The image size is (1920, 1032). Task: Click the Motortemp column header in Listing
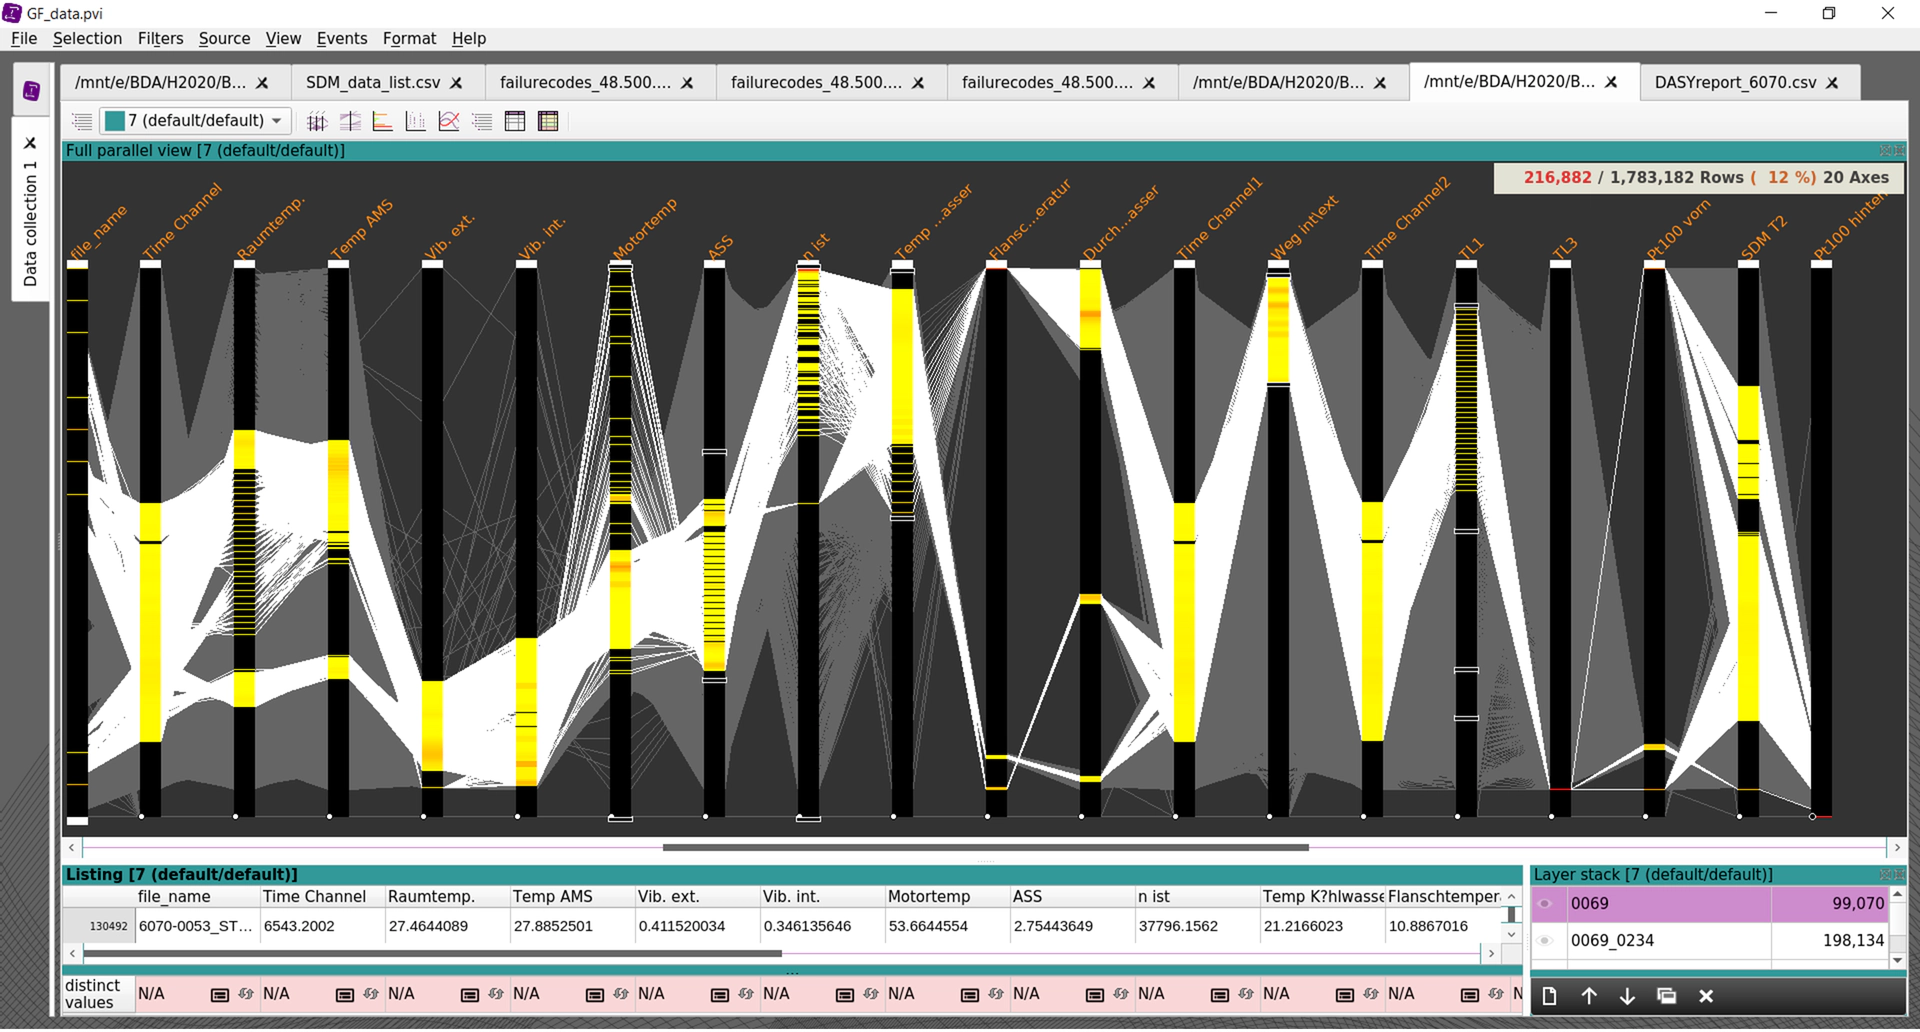tap(928, 897)
